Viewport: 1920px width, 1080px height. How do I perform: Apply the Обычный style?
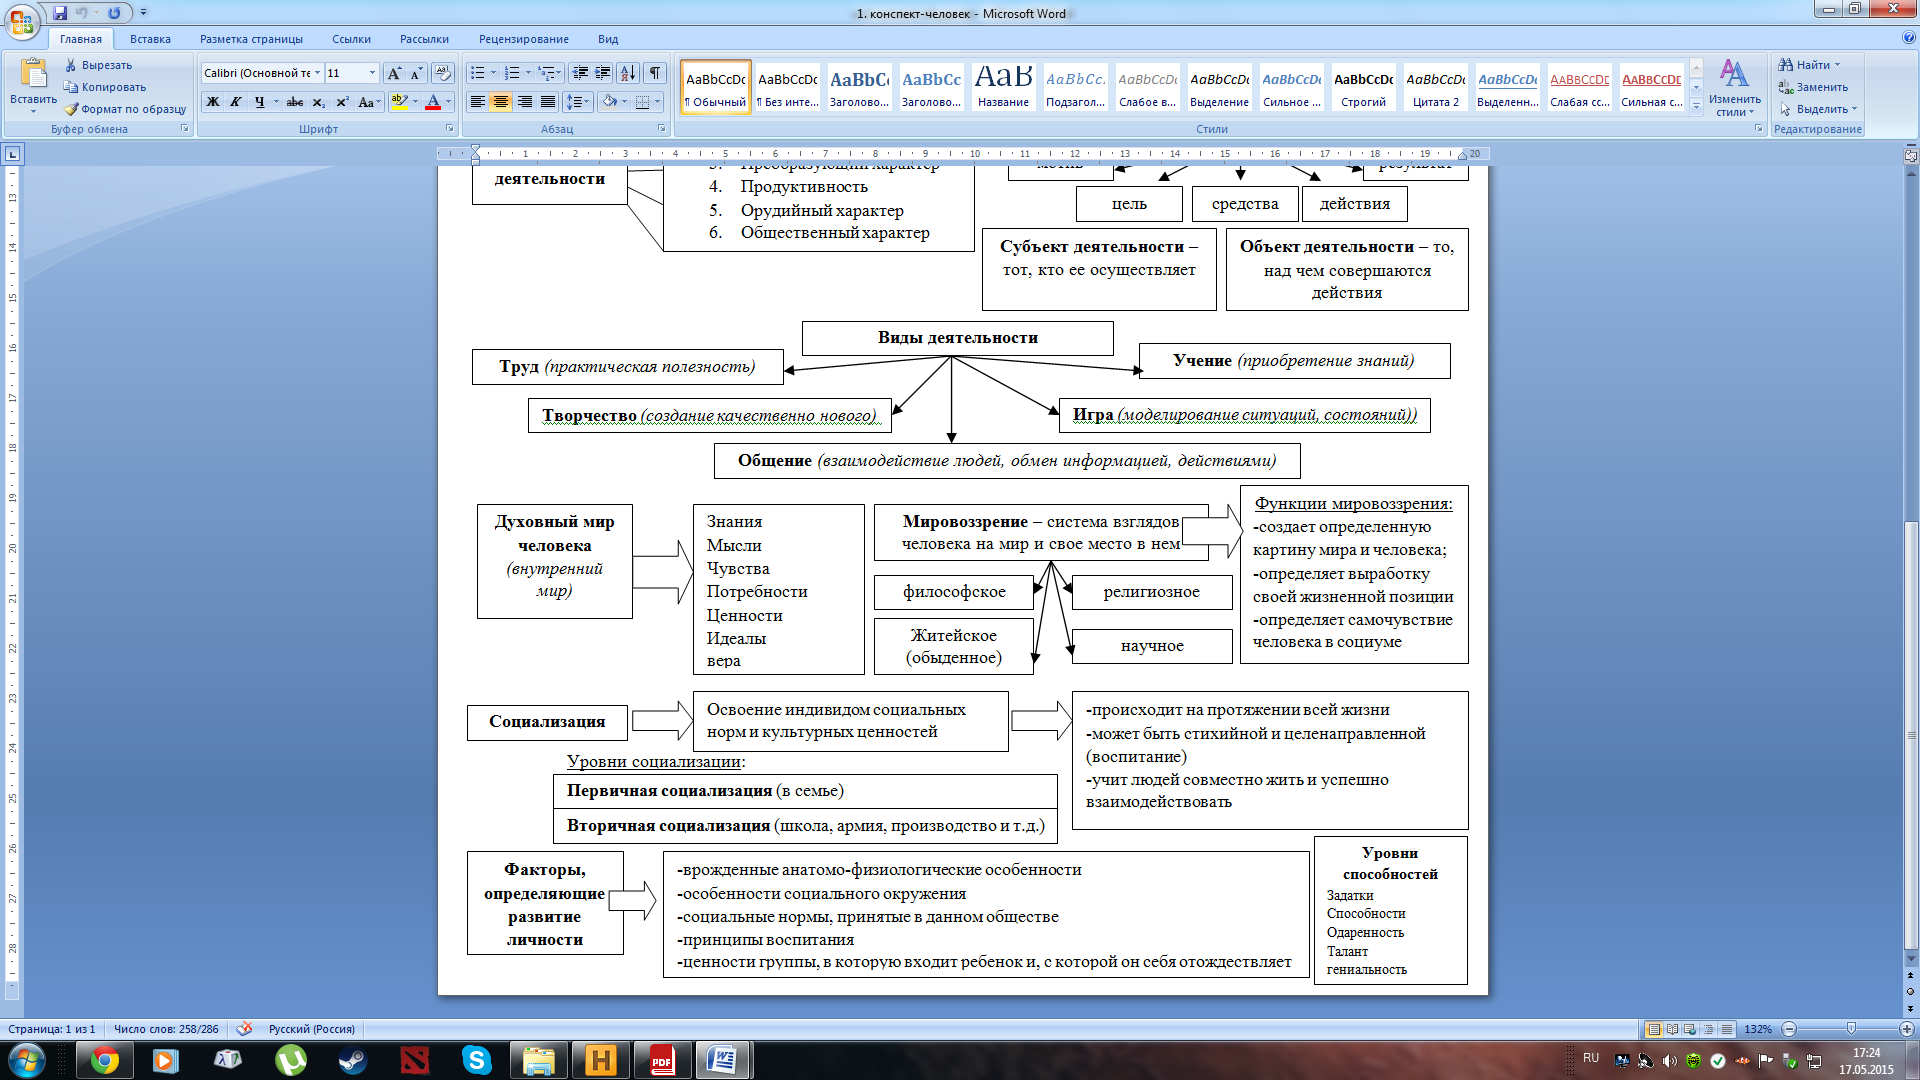pos(716,87)
